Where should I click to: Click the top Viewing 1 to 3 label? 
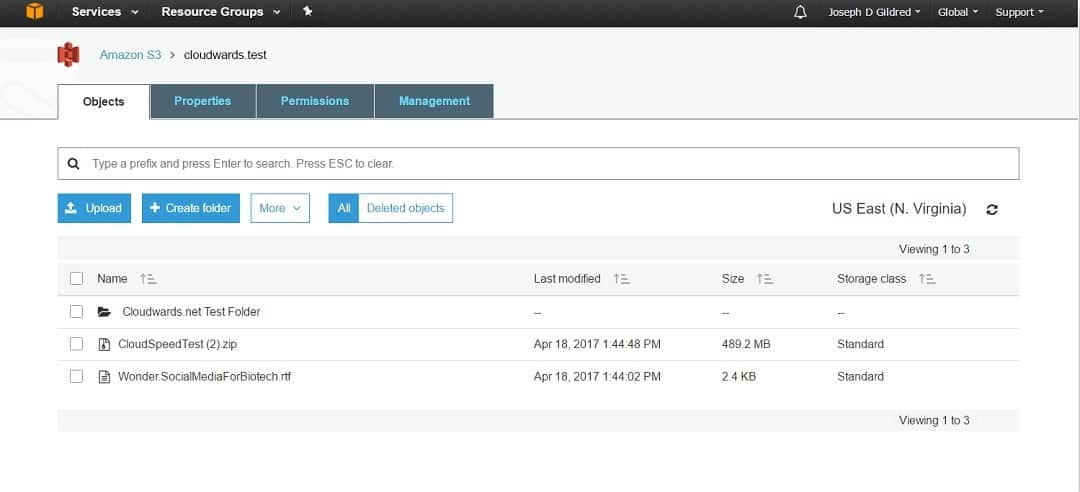[934, 249]
